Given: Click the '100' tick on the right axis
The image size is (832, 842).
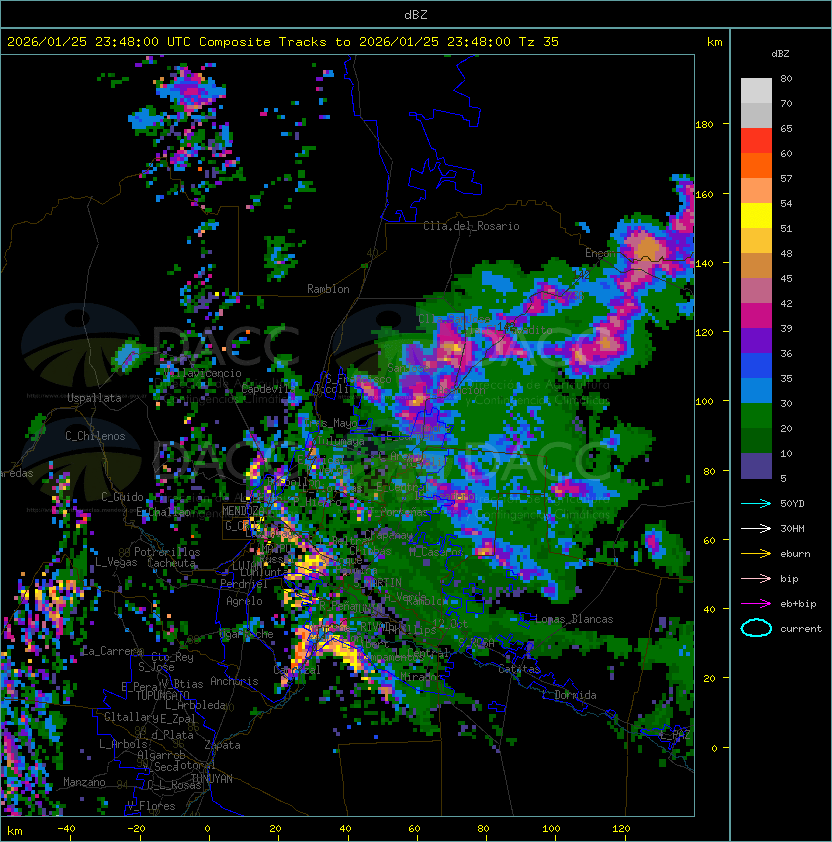Looking at the screenshot, I should click(x=704, y=402).
